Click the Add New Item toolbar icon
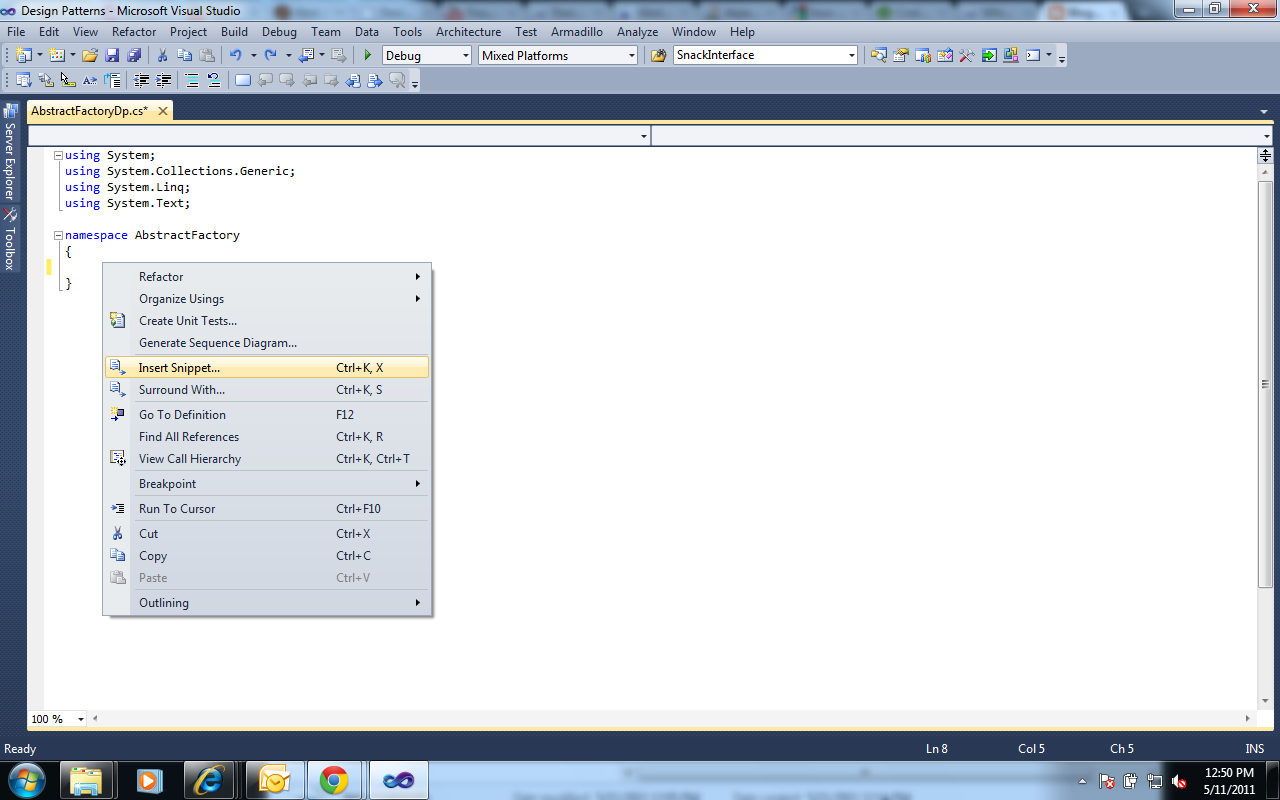This screenshot has height=800, width=1280. click(x=56, y=55)
